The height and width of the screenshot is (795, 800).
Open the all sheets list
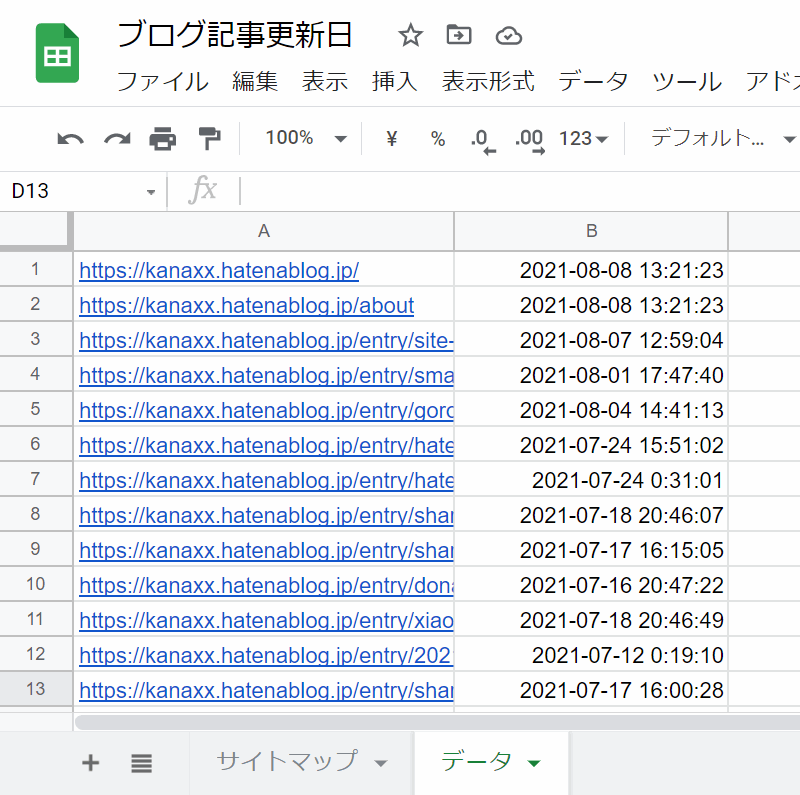click(x=141, y=762)
